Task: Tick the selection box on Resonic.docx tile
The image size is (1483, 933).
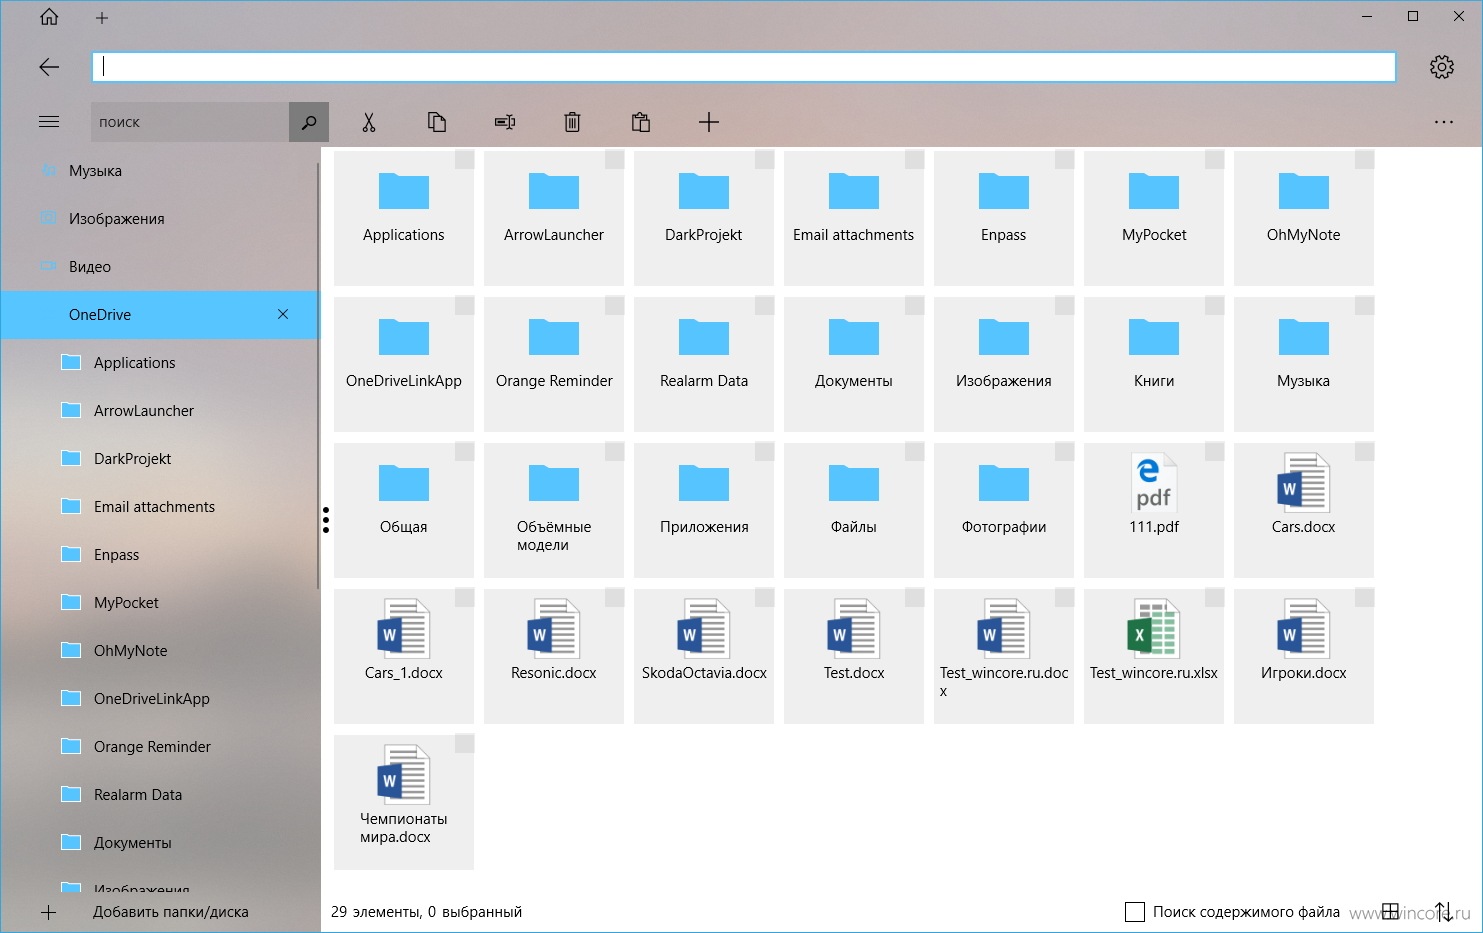Action: [x=614, y=598]
